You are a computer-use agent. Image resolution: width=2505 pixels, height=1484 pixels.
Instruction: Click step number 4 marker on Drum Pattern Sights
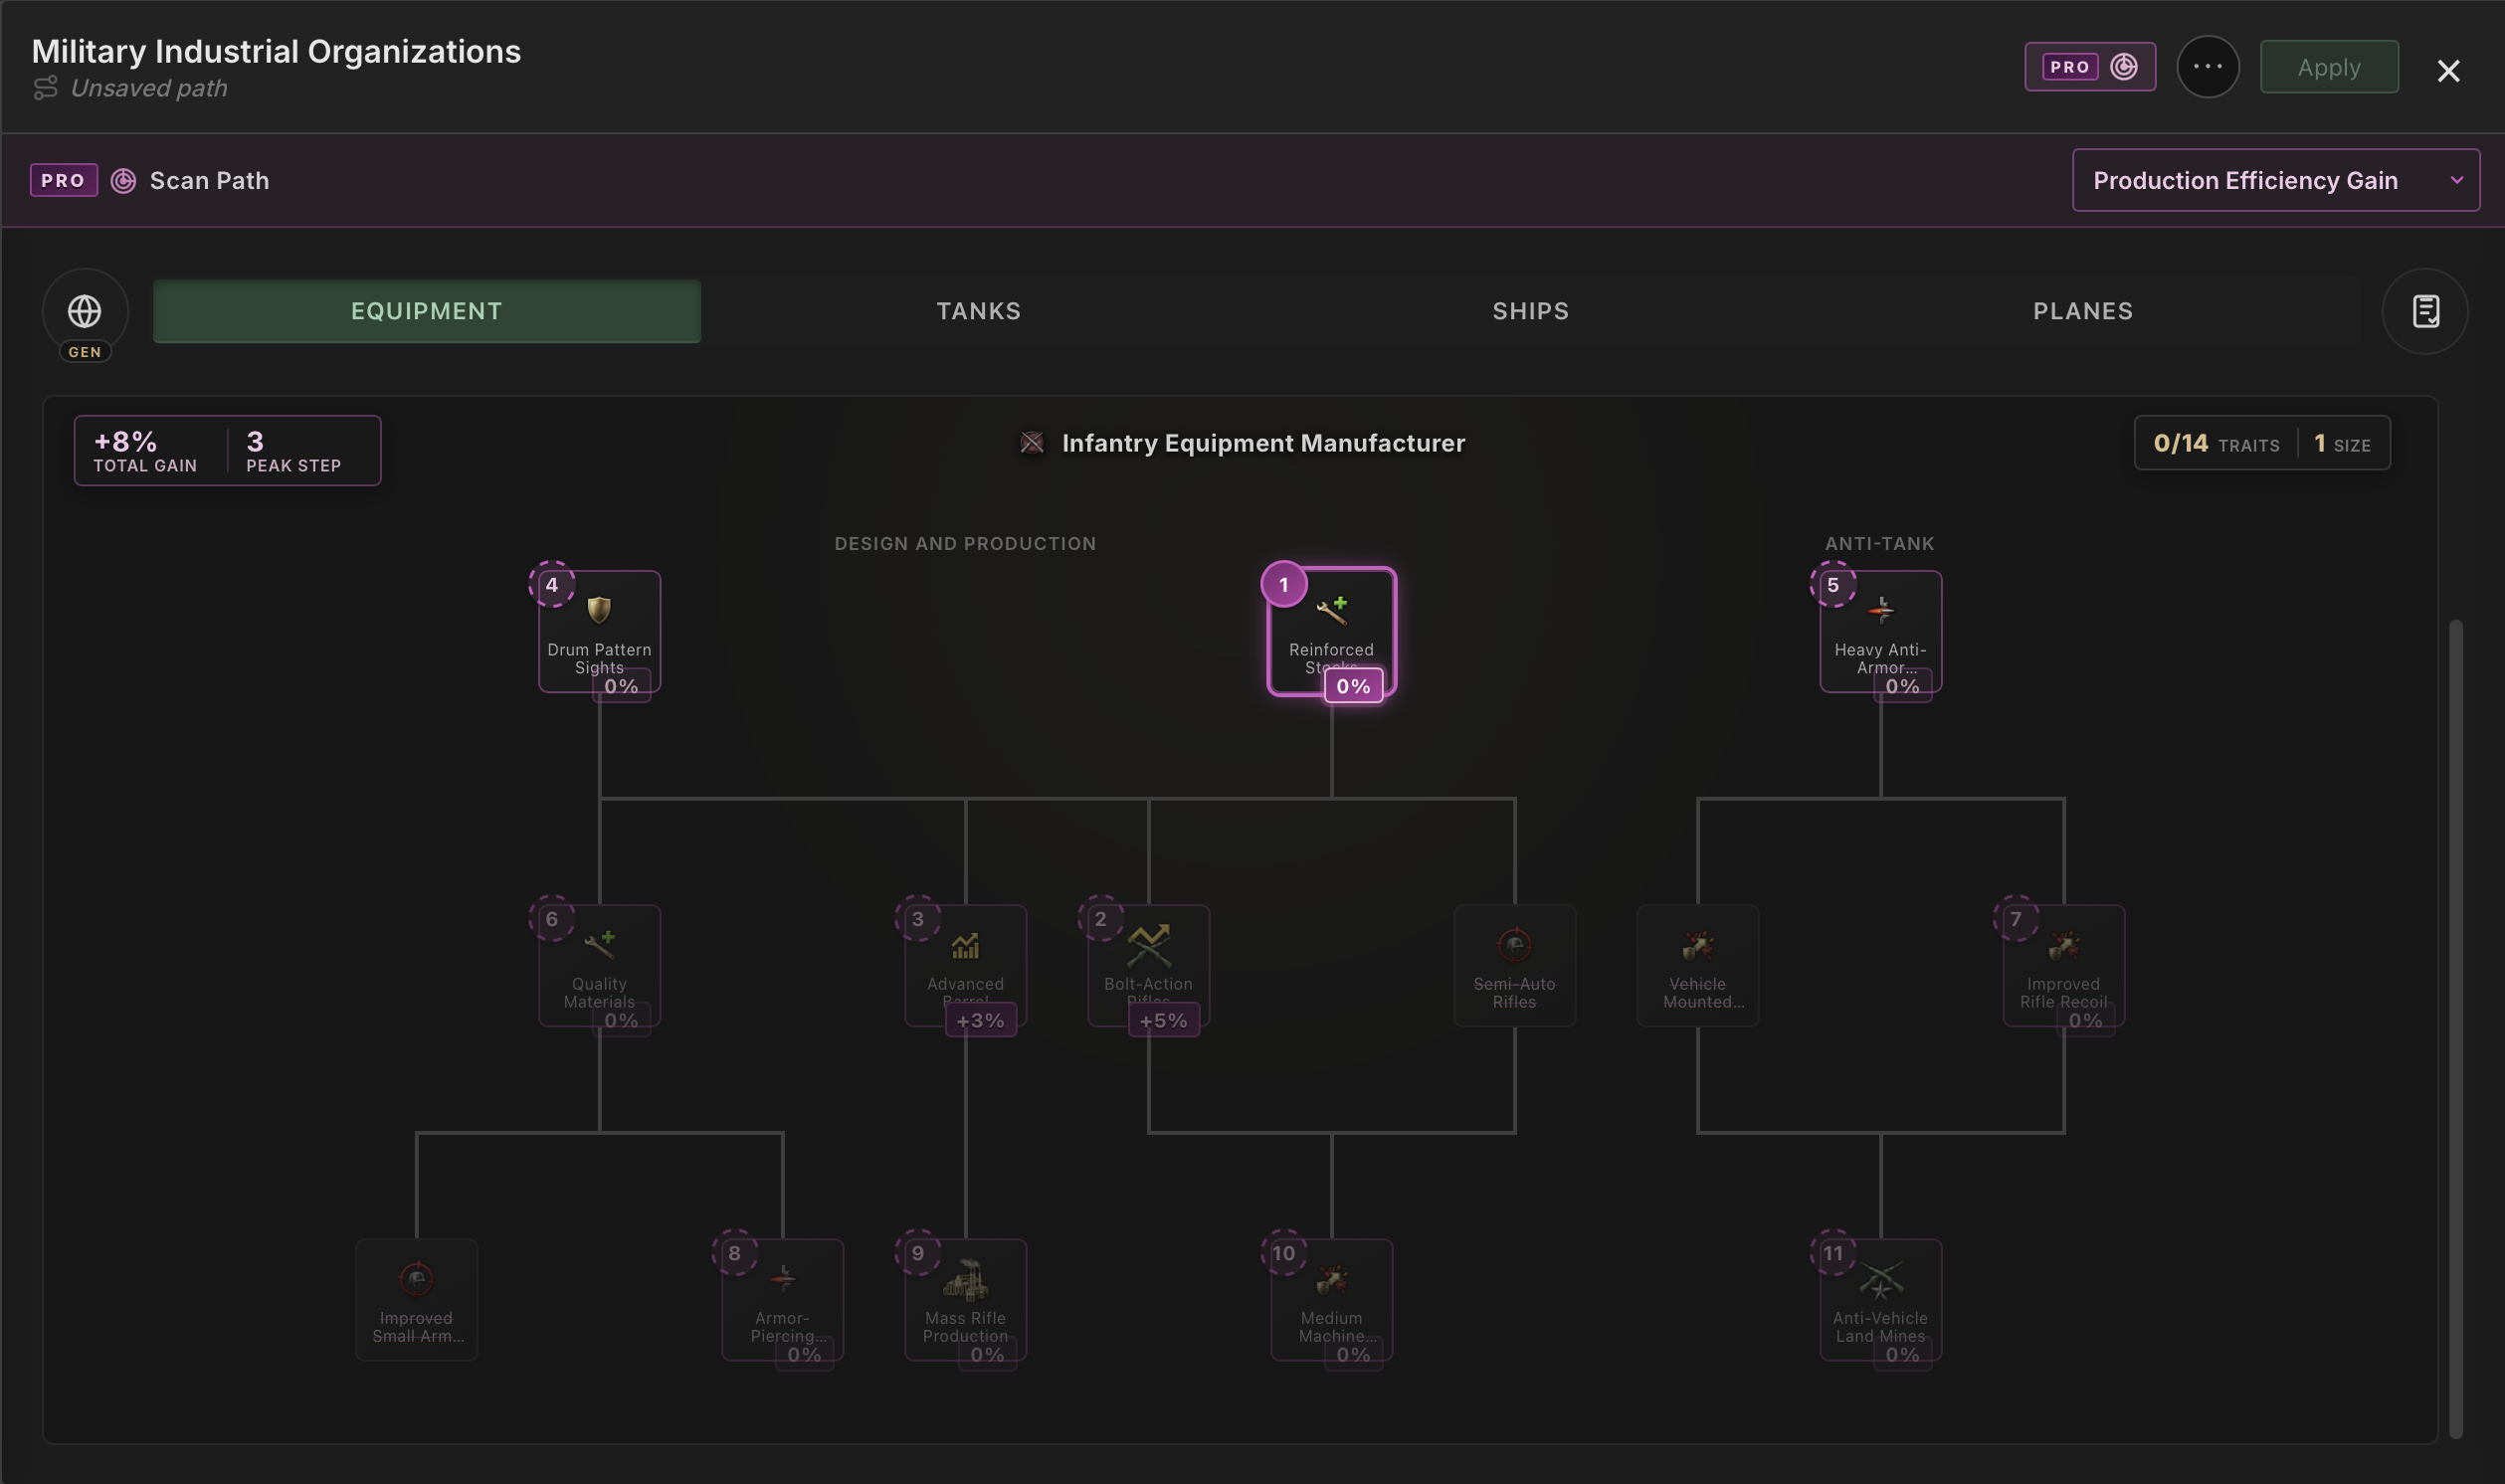coord(552,585)
